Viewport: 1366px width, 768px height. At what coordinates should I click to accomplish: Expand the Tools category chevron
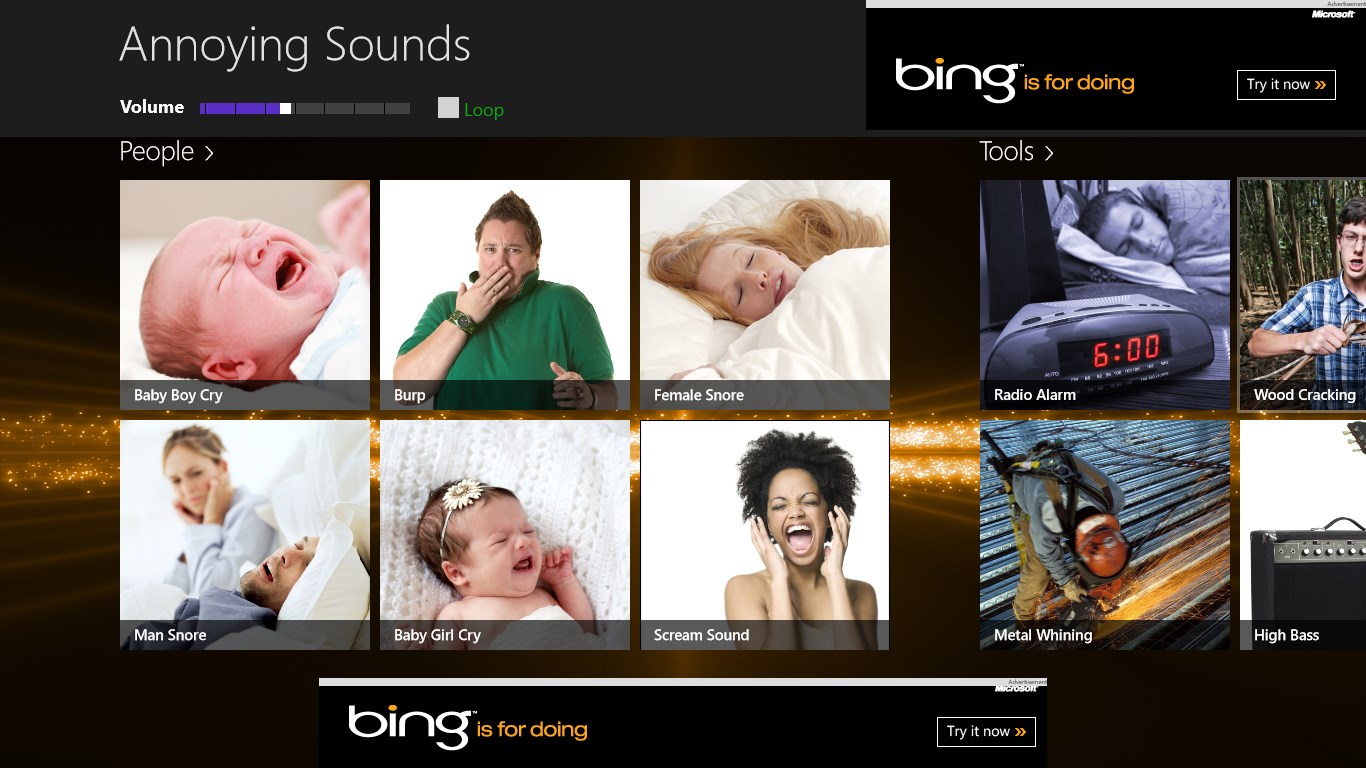point(1049,153)
